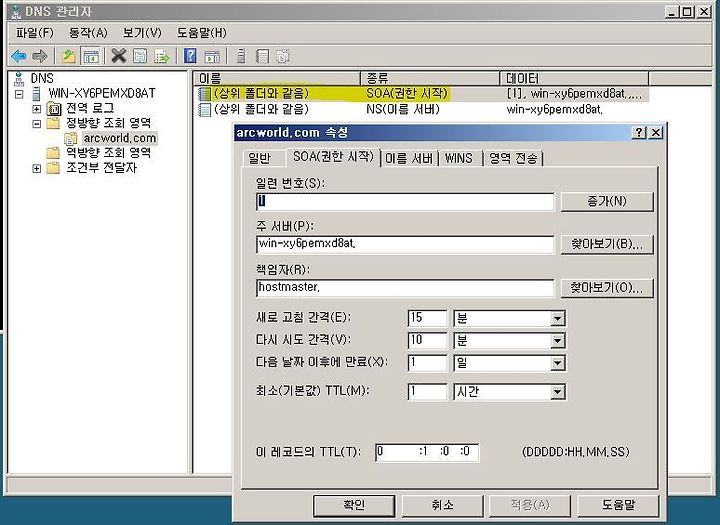Click the last grayed toolbar document icon
720x525 pixels.
(283, 56)
